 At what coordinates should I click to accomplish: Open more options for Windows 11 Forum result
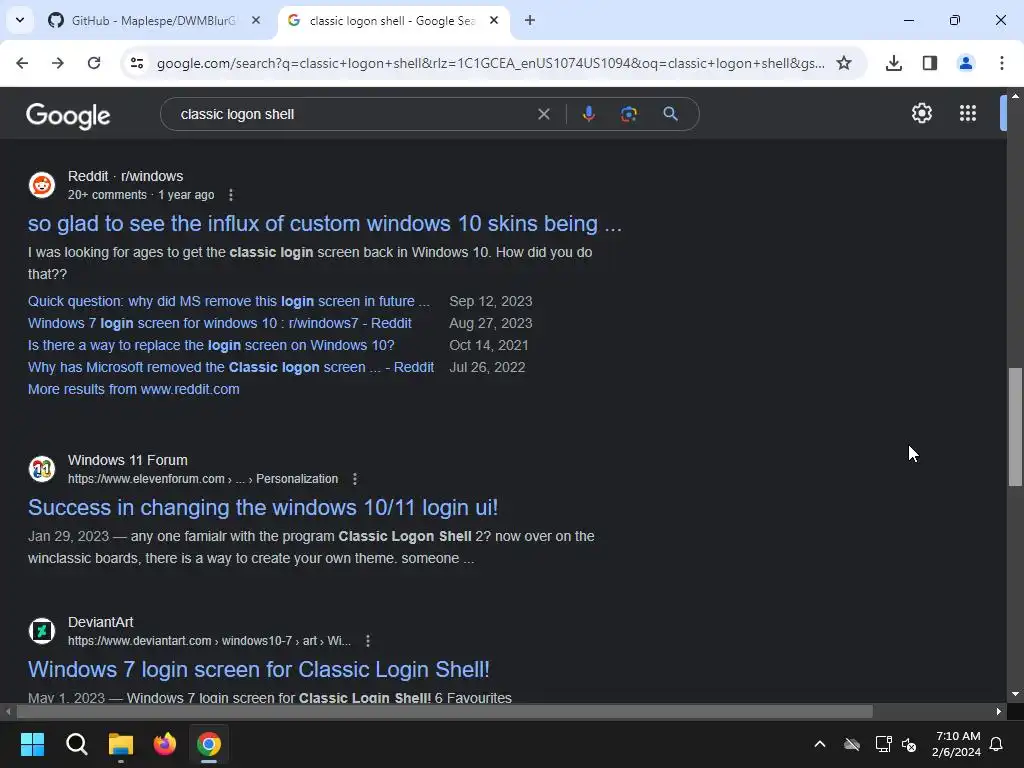click(355, 479)
